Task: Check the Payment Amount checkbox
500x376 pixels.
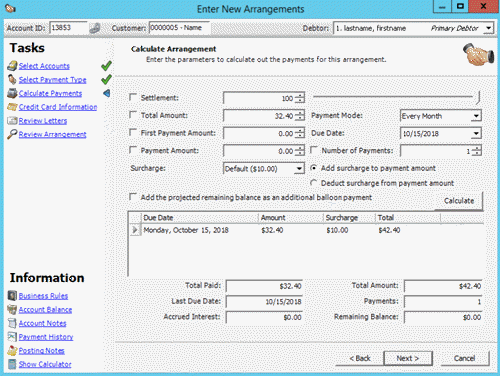Action: point(133,150)
